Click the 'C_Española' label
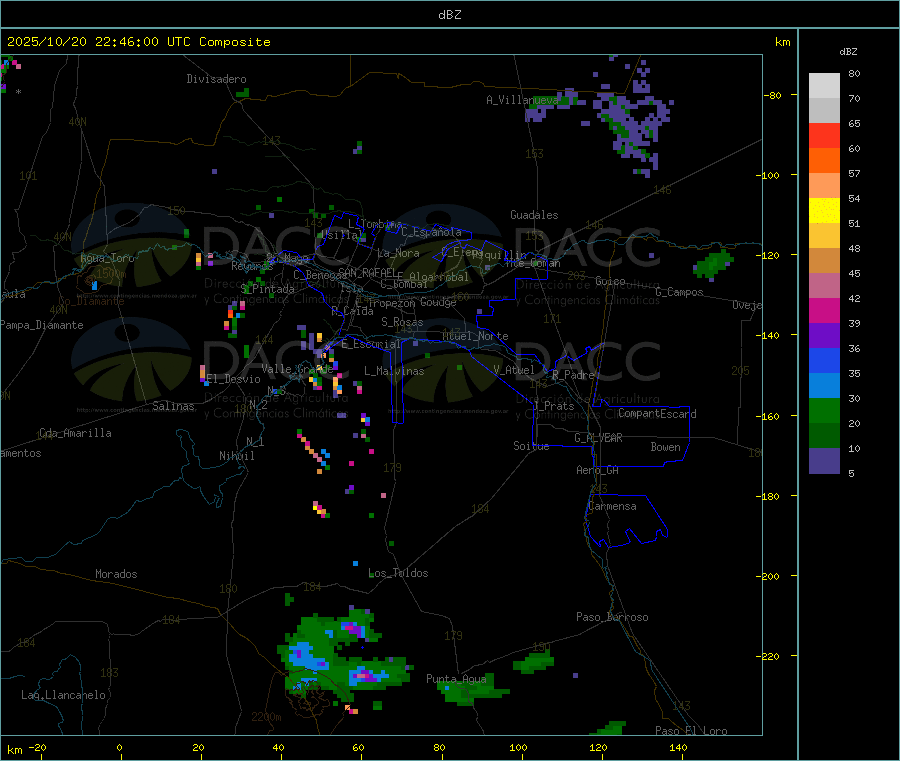Screen dimensions: 900x761 coord(431,232)
